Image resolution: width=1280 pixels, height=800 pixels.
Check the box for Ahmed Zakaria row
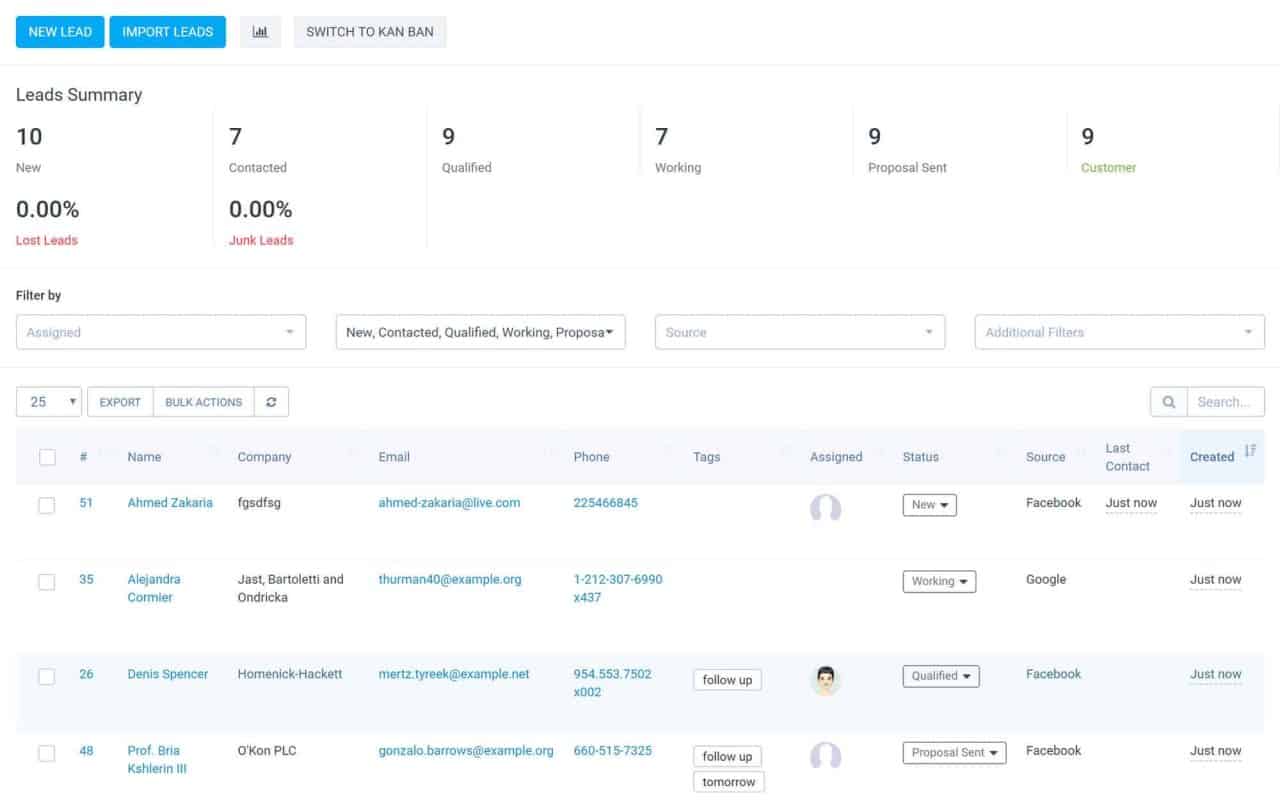click(x=47, y=505)
